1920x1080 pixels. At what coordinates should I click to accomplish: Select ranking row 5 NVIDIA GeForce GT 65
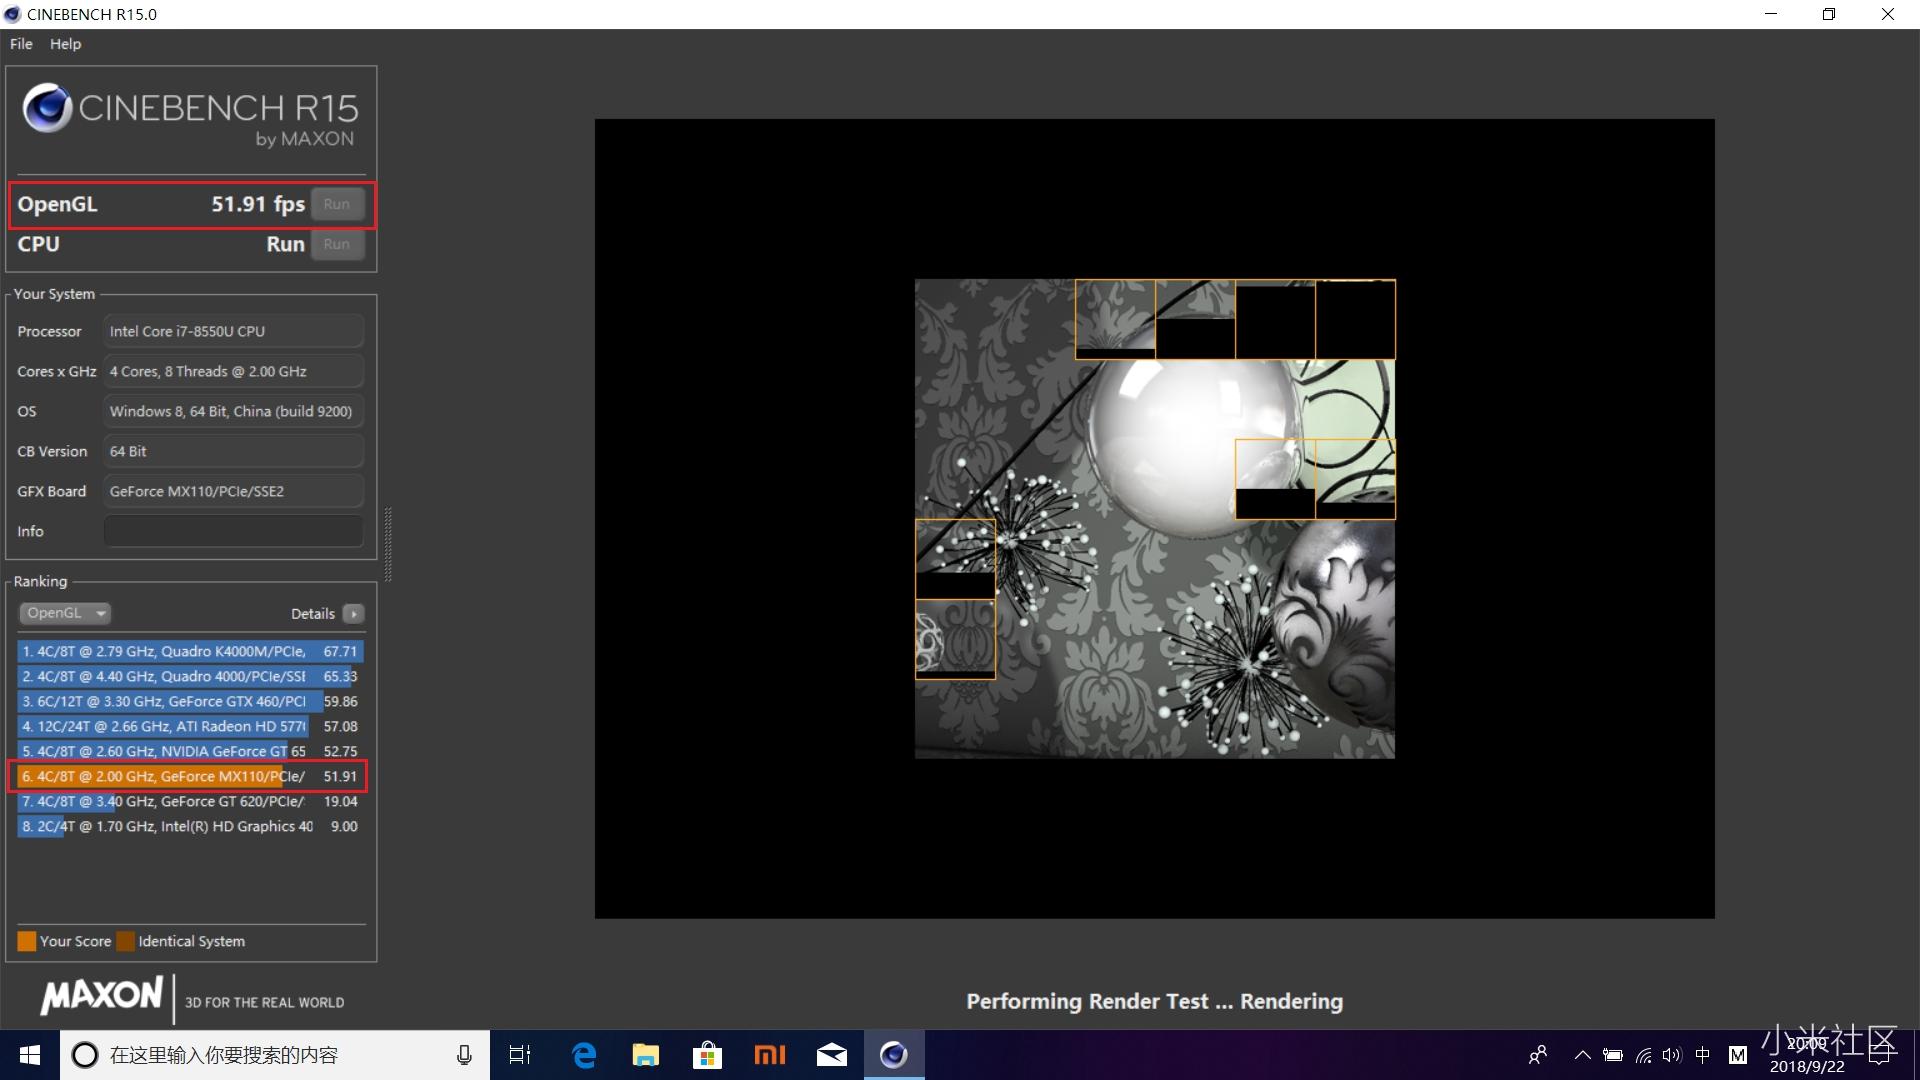click(x=190, y=751)
